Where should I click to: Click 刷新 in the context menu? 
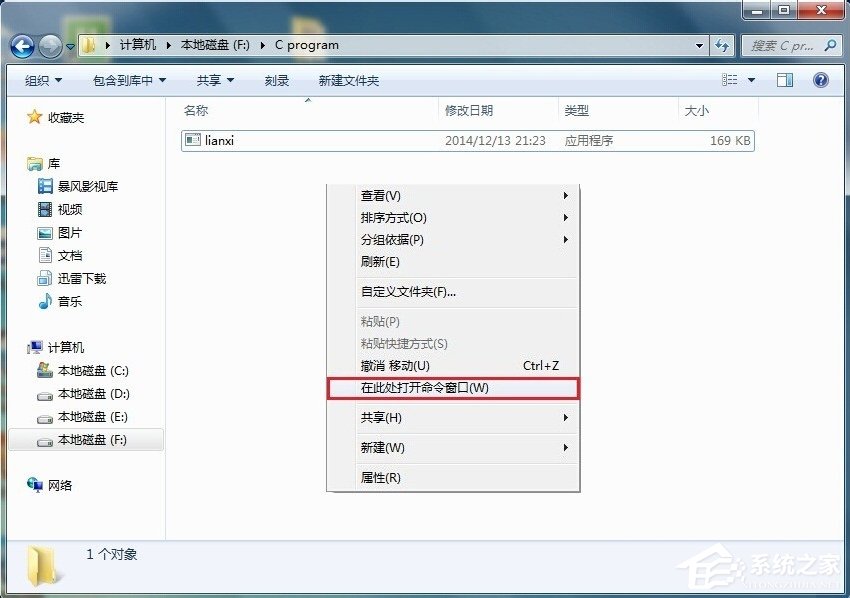pos(381,263)
